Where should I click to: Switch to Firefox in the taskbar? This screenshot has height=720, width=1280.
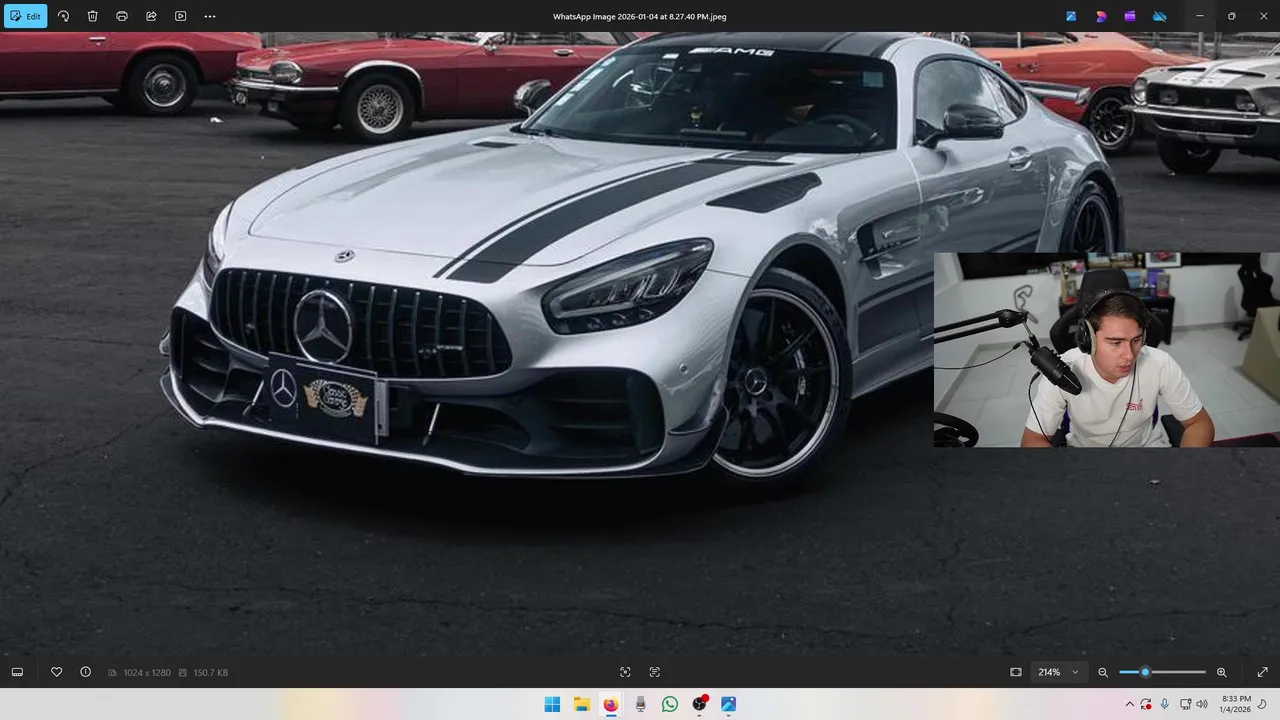611,704
